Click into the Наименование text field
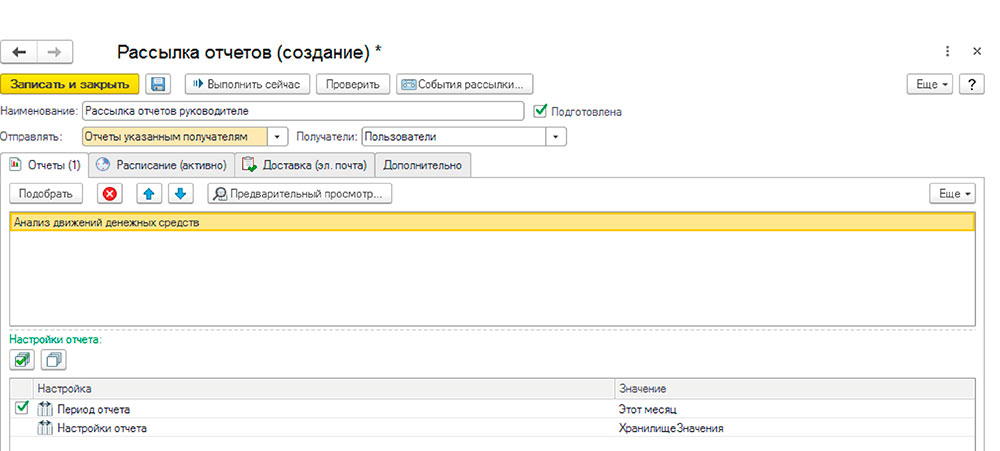The image size is (1000, 451). (300, 111)
